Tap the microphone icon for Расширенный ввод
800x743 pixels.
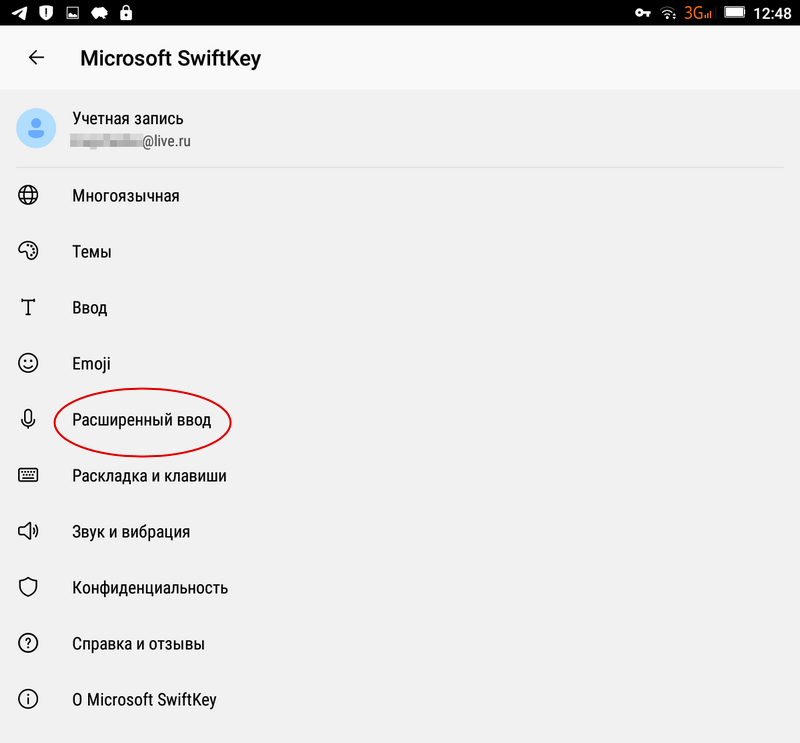pos(28,419)
